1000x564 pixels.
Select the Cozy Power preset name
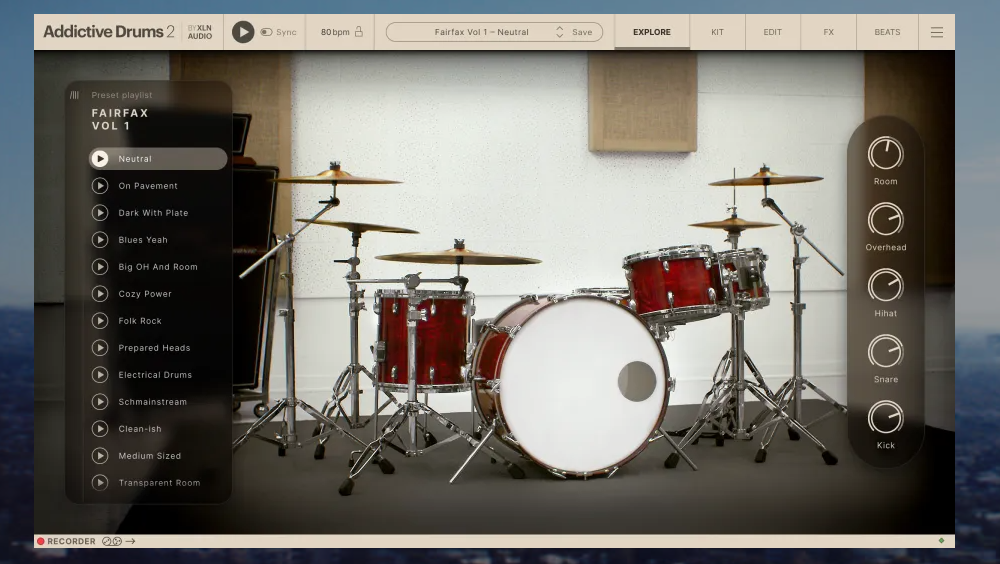coord(145,294)
